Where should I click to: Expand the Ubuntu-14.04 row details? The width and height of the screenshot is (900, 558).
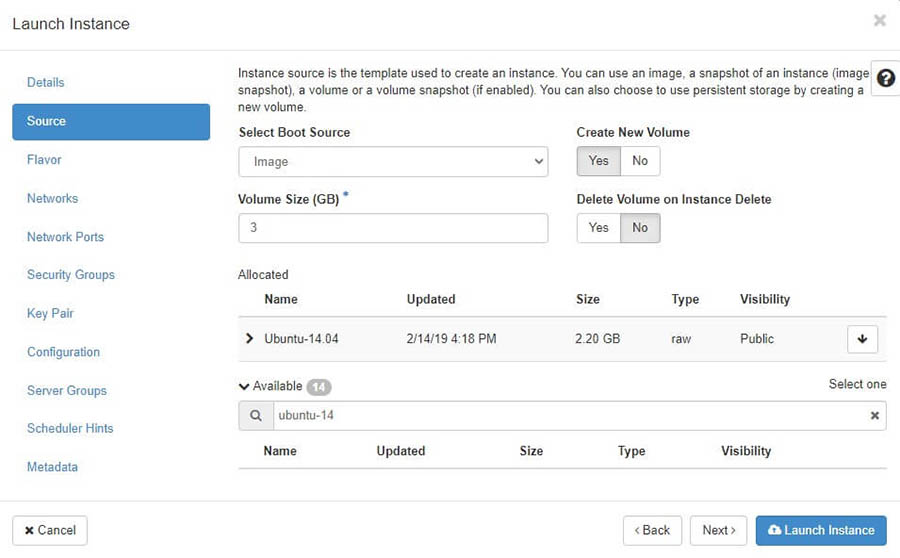point(250,339)
